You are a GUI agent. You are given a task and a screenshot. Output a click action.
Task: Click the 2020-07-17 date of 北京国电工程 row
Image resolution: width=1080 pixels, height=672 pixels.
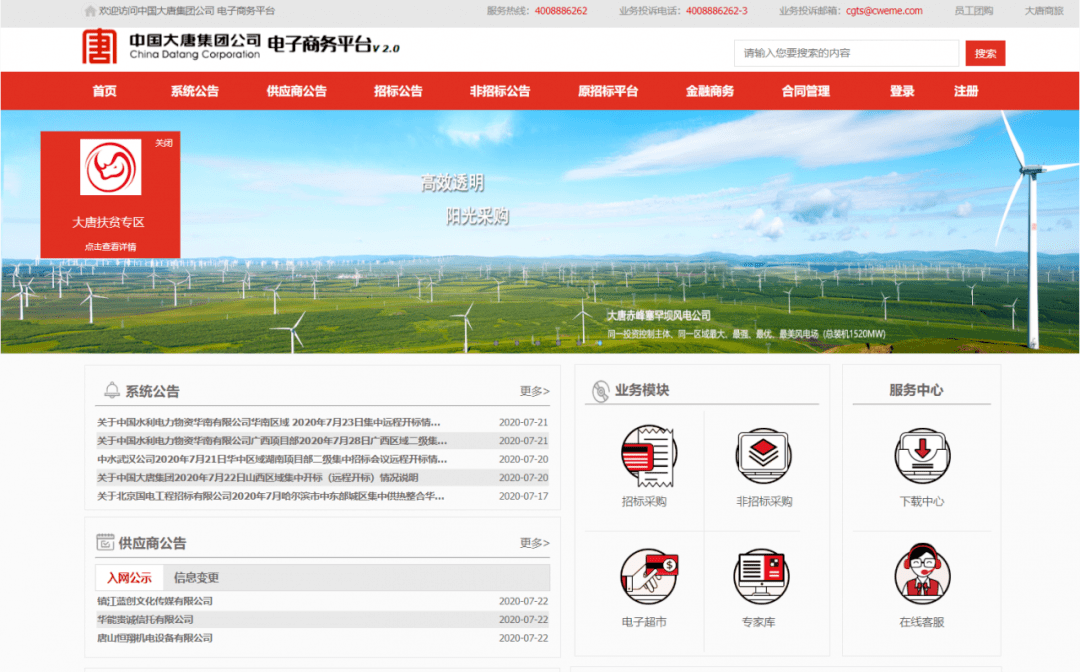523,496
